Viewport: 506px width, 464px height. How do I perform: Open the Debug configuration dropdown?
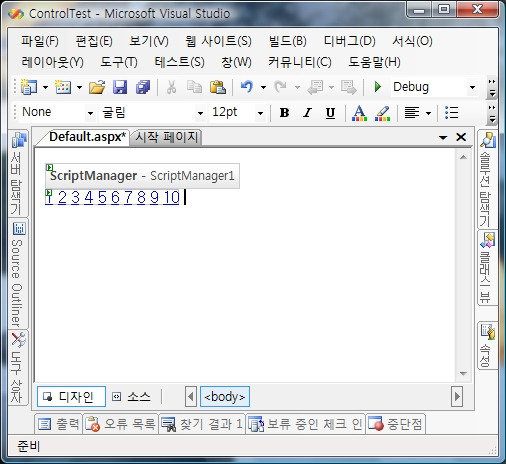pos(472,87)
